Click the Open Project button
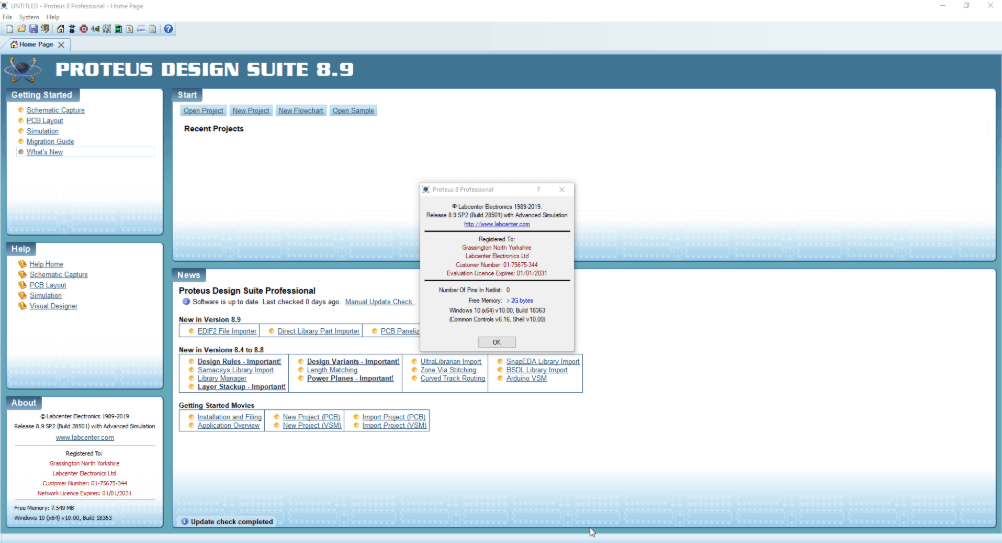The width and height of the screenshot is (1002, 543). [203, 111]
